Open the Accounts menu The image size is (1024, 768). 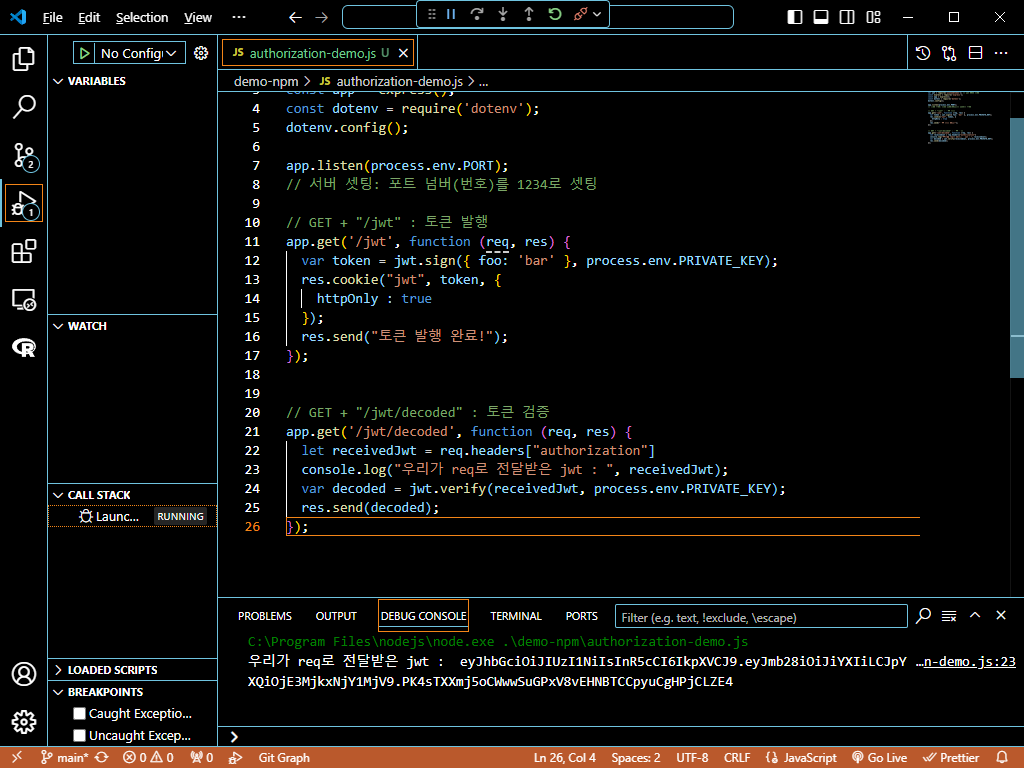[24, 674]
